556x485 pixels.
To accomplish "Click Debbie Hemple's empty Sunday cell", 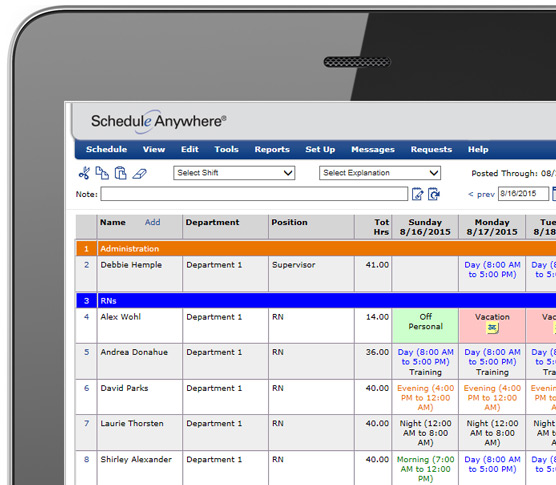I will click(x=425, y=274).
